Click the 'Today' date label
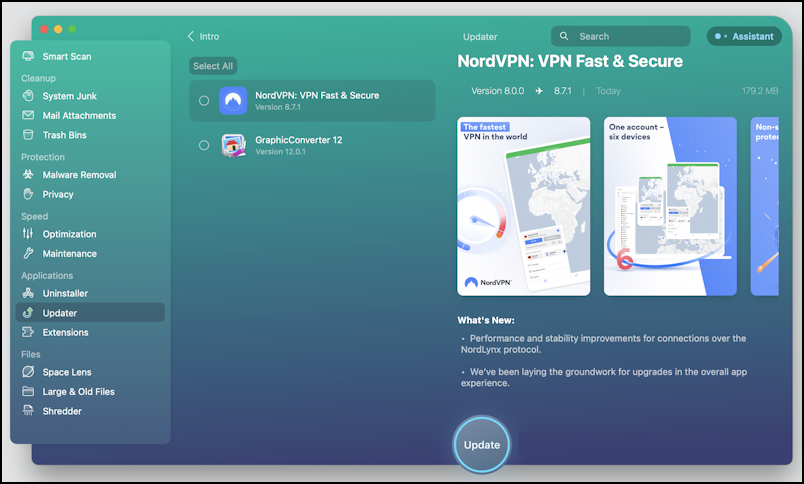Viewport: 804px width, 484px height. tap(608, 91)
